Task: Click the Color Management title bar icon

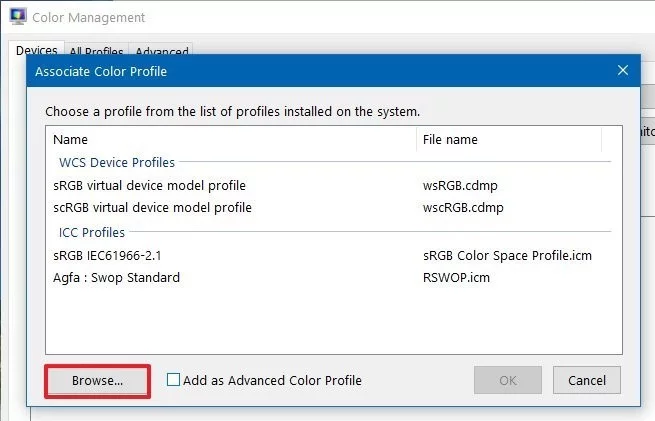Action: tap(17, 17)
